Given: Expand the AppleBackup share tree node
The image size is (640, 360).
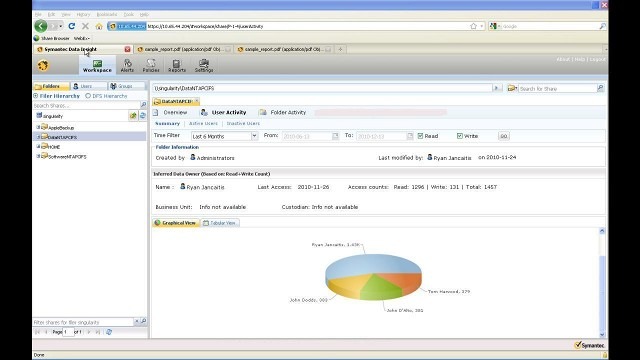Looking at the screenshot, I should [x=38, y=127].
